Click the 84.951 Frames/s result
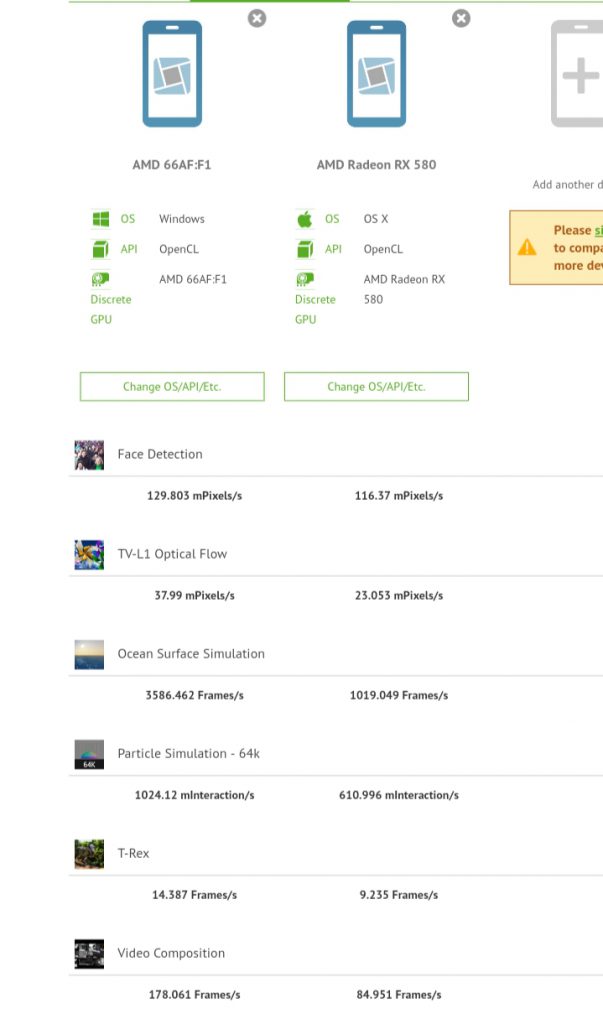Image resolution: width=603 pixels, height=1024 pixels. click(399, 995)
